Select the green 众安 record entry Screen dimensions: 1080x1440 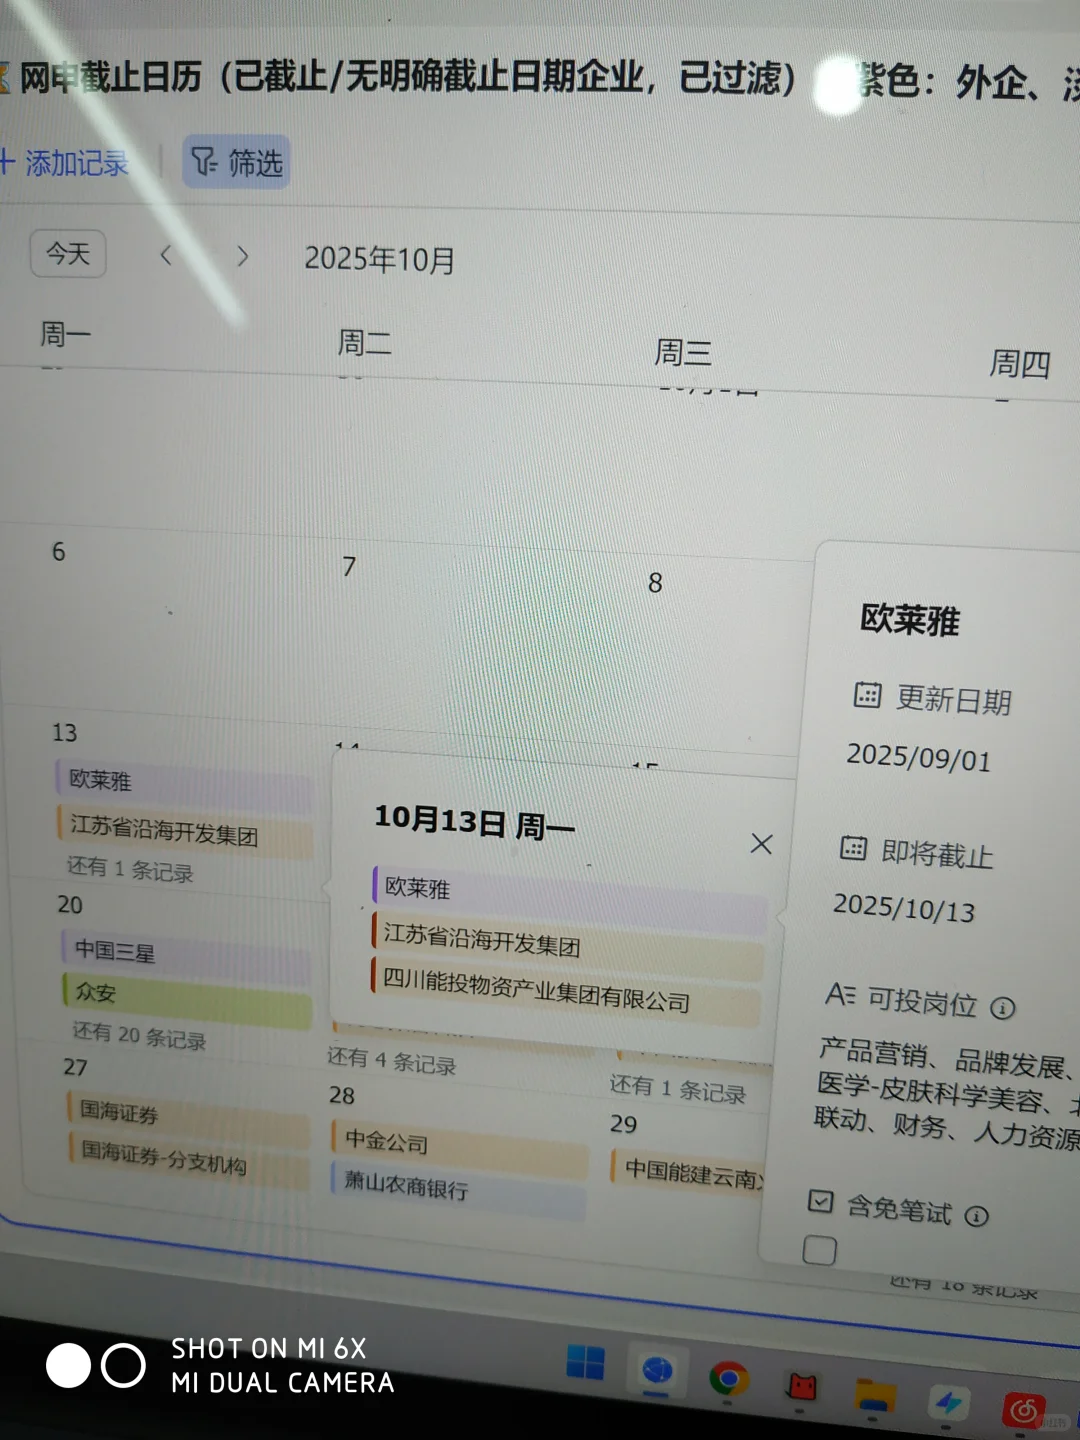click(97, 992)
